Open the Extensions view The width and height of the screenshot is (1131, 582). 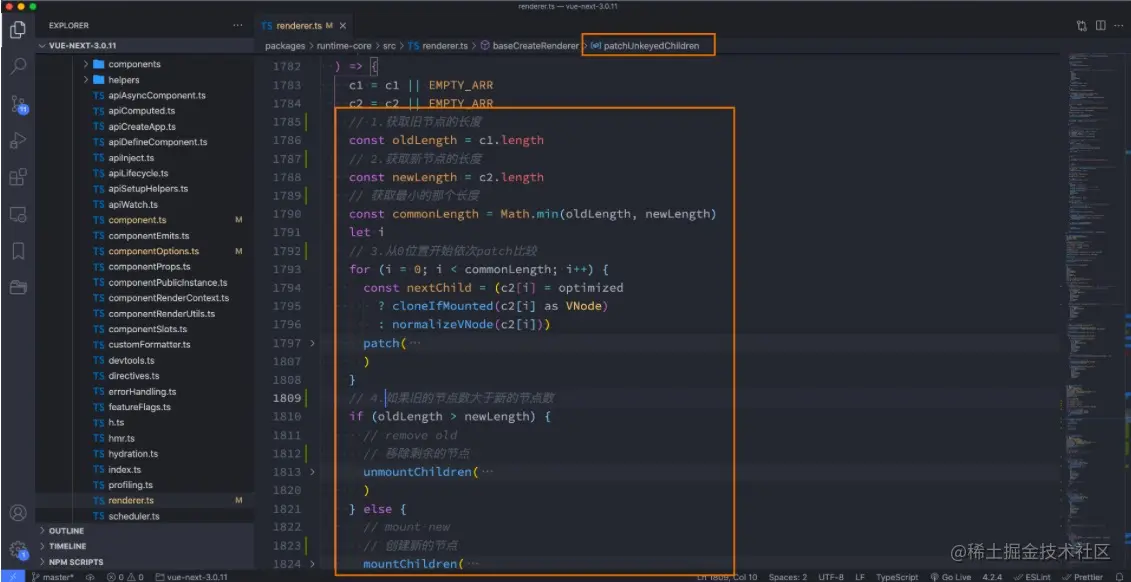[18, 177]
